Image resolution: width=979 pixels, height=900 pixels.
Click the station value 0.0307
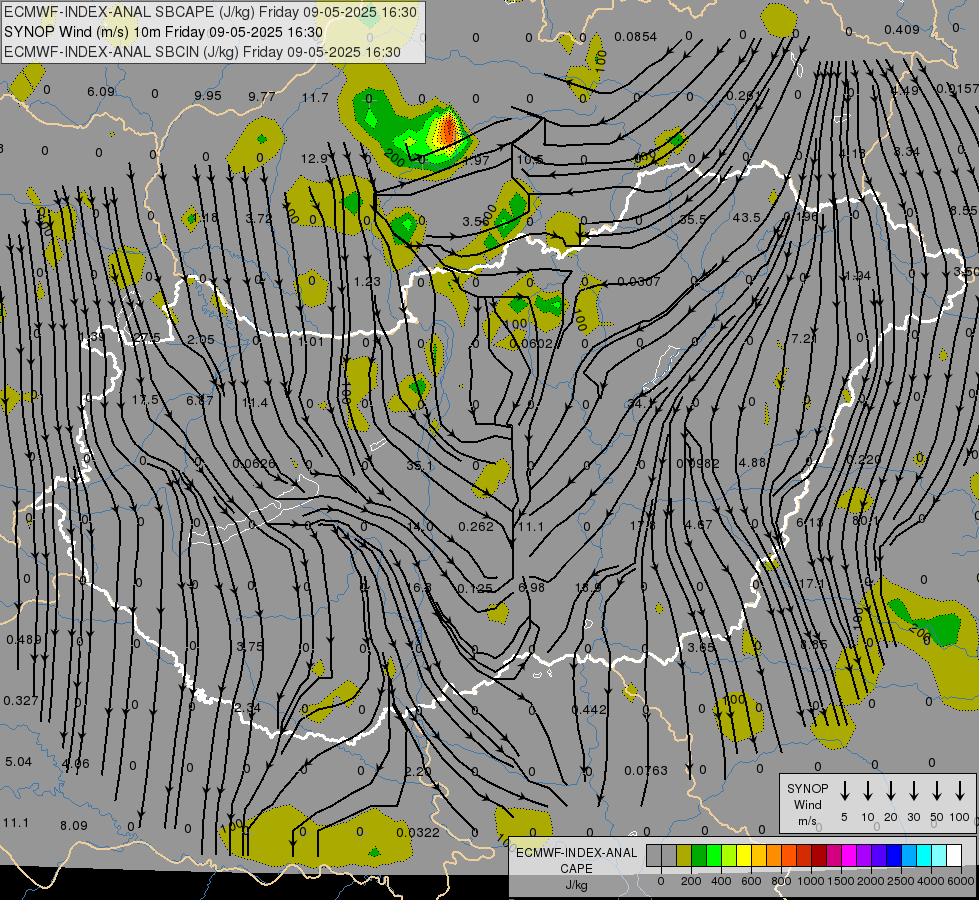[638, 282]
